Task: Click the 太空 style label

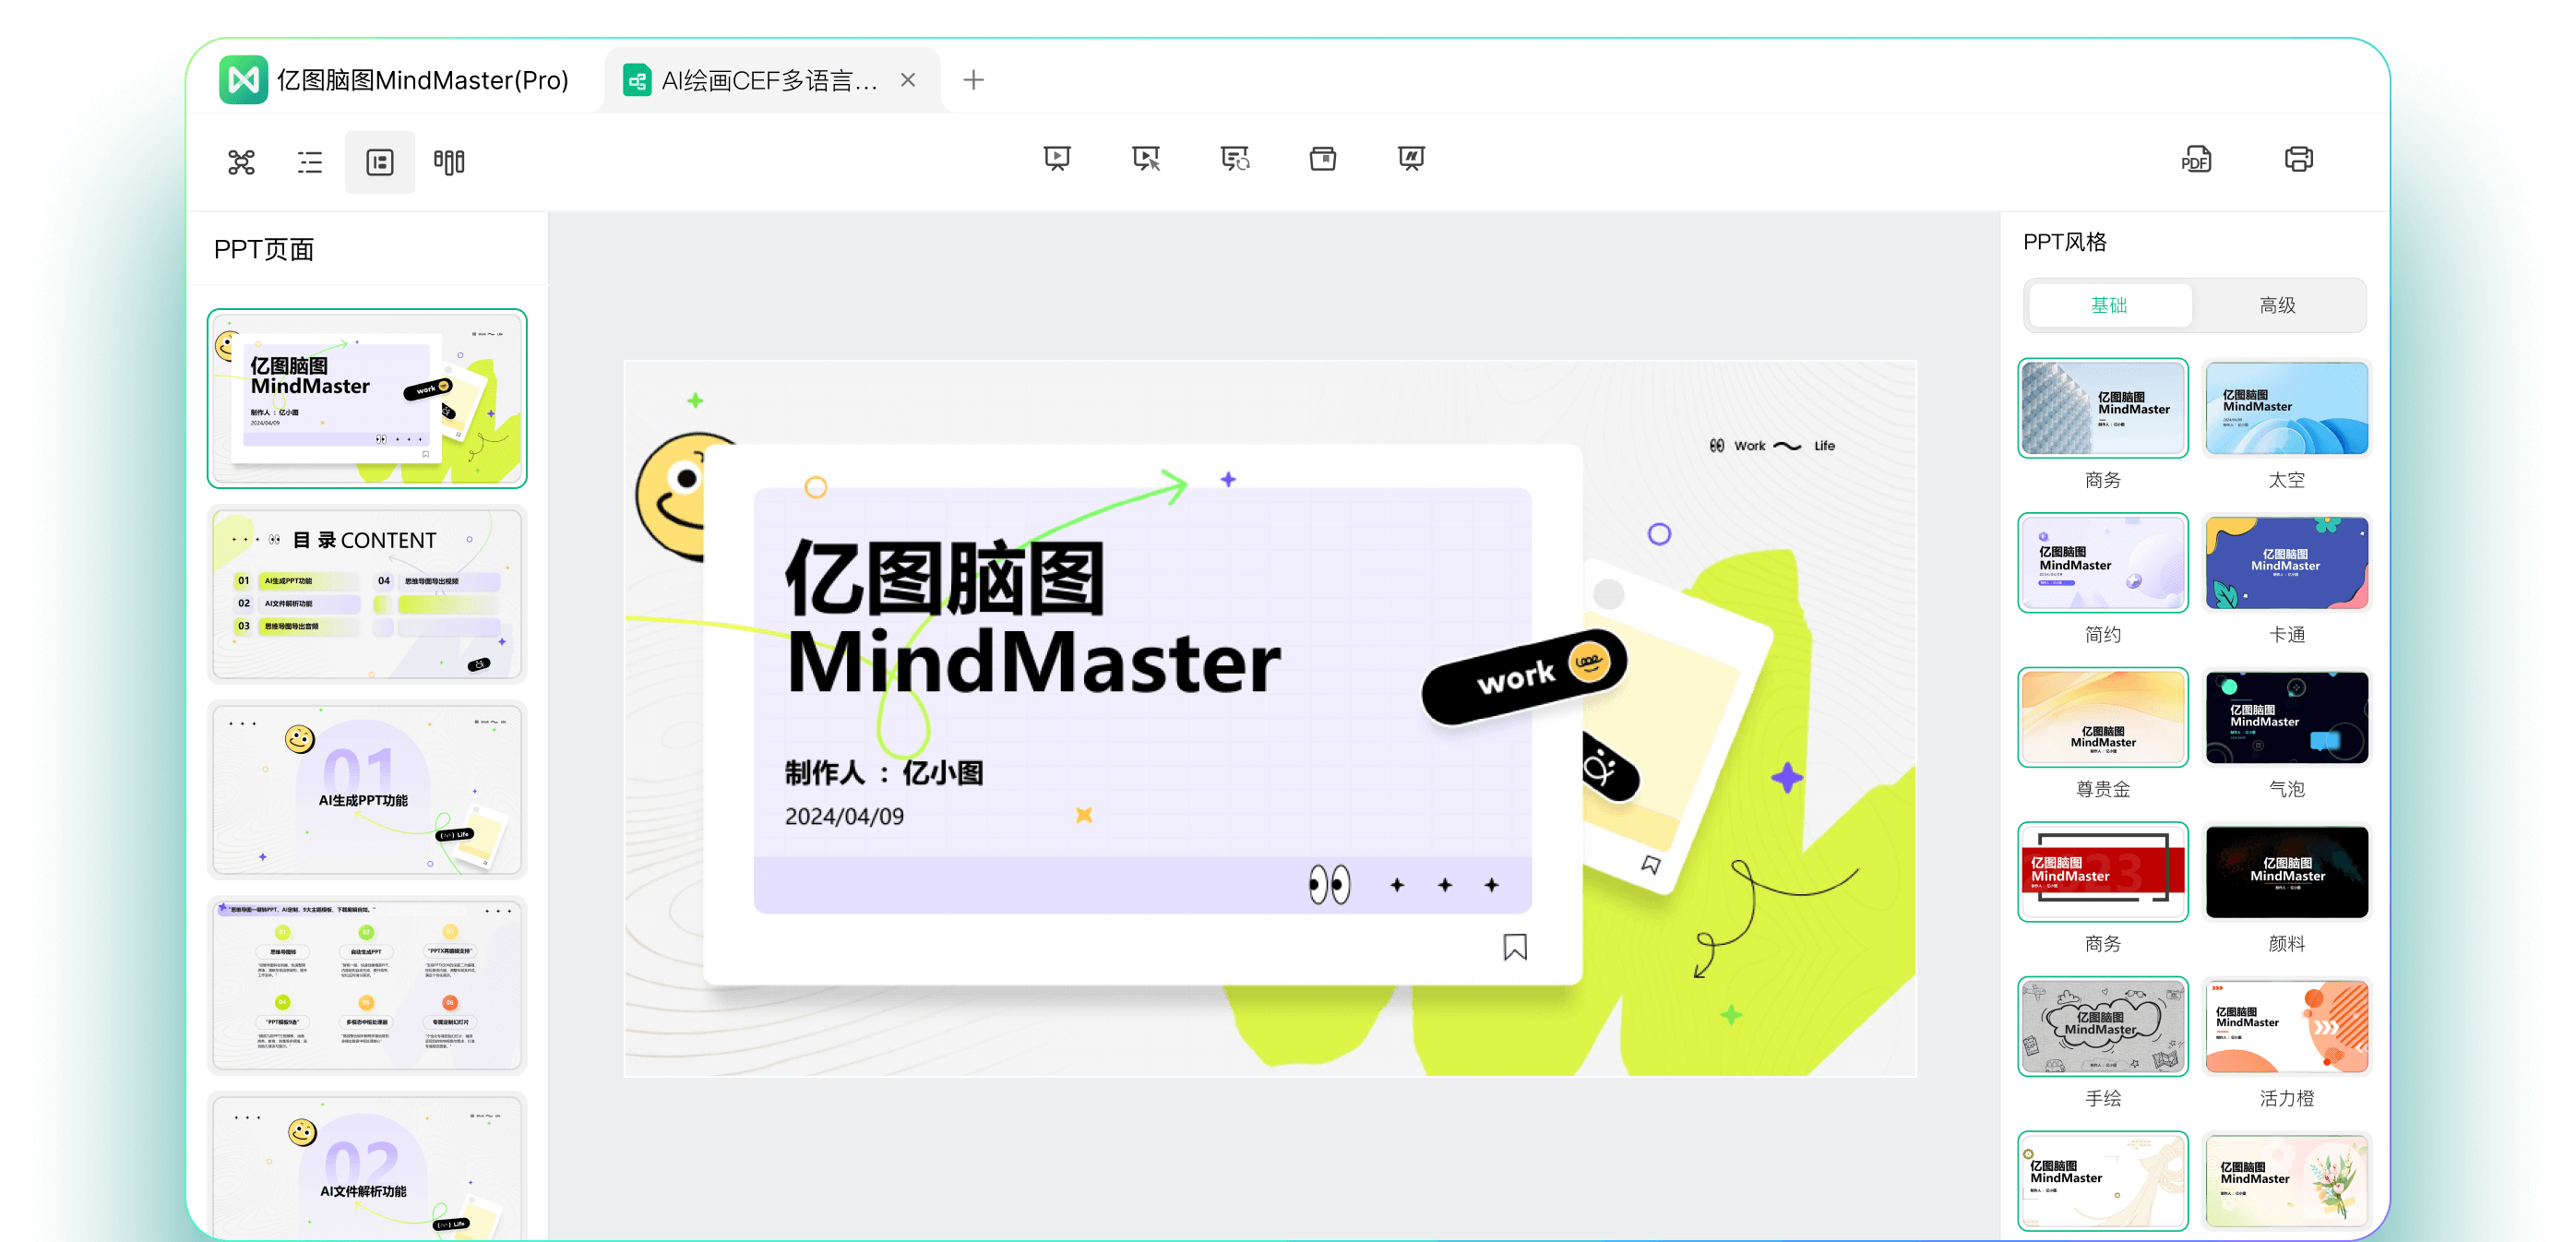Action: pyautogui.click(x=2286, y=480)
